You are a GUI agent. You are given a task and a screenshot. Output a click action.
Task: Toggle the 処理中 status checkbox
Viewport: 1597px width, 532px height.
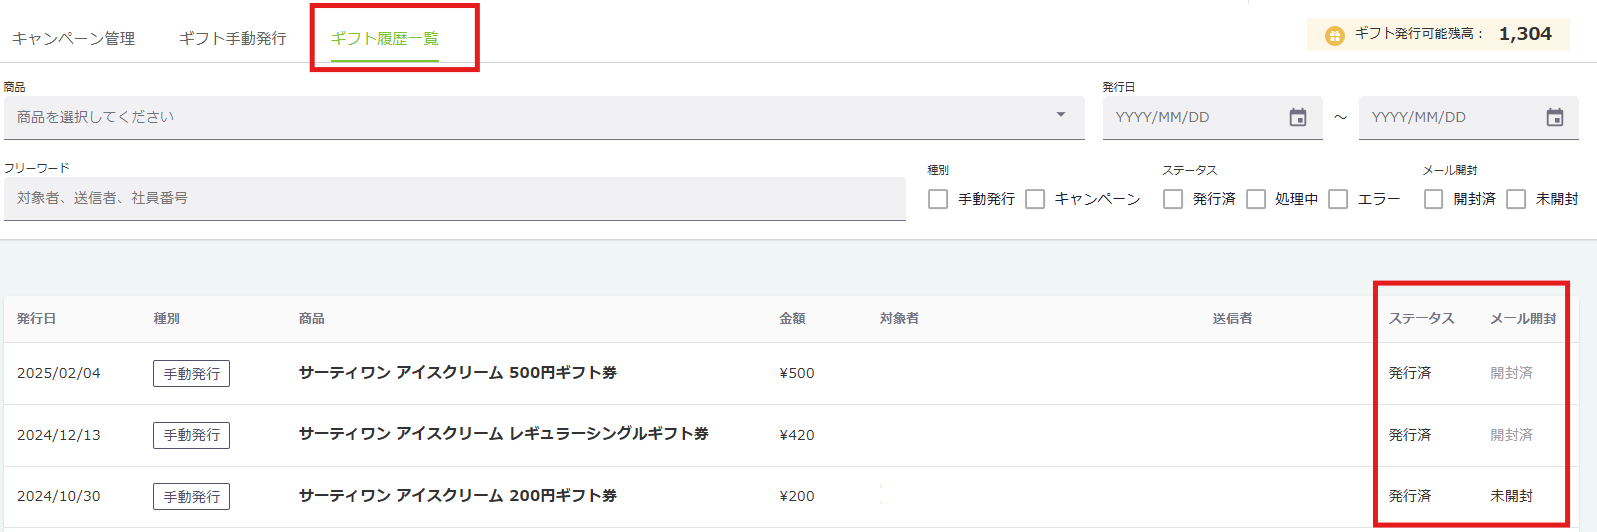click(1256, 199)
